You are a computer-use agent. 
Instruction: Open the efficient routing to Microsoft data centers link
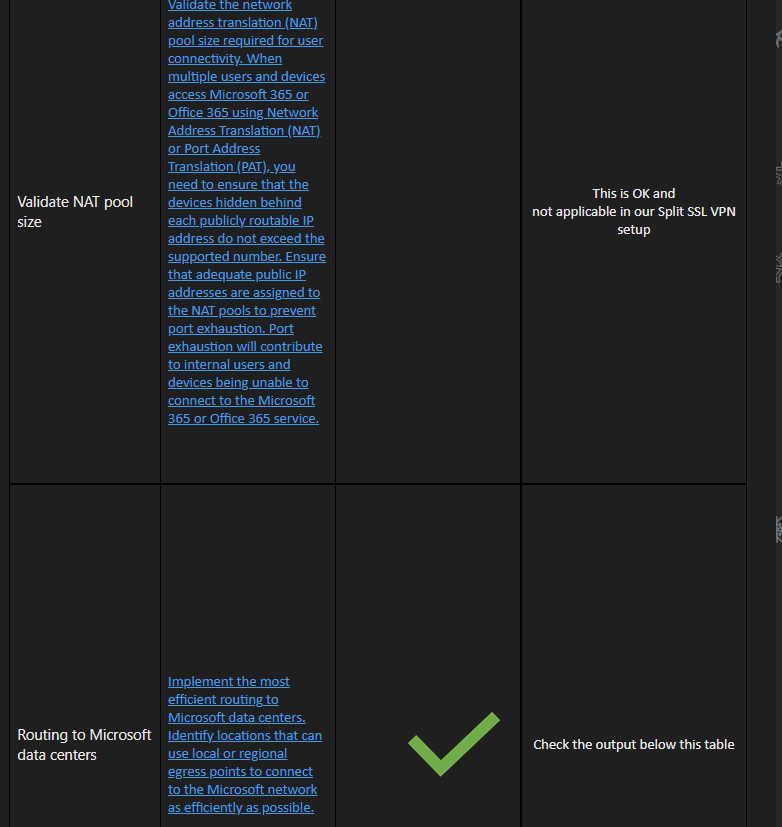point(245,744)
